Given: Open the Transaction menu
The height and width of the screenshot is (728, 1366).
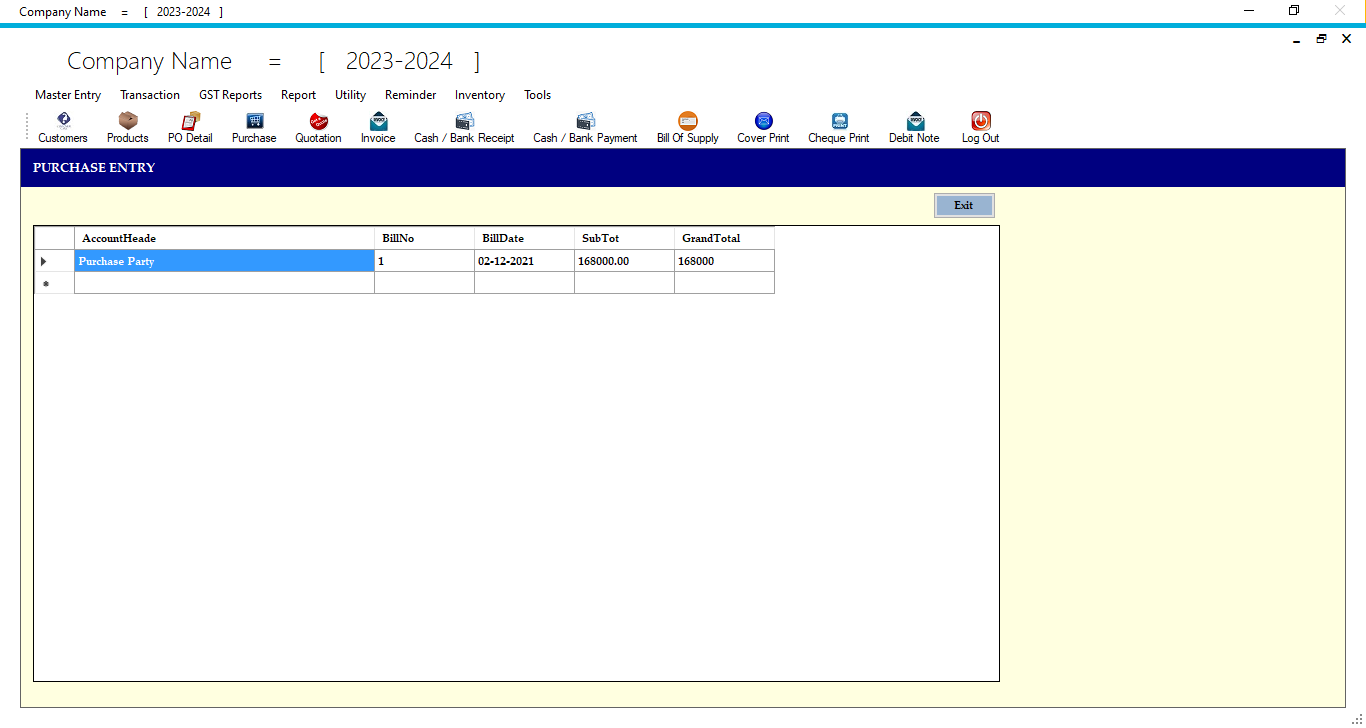Looking at the screenshot, I should click(149, 95).
